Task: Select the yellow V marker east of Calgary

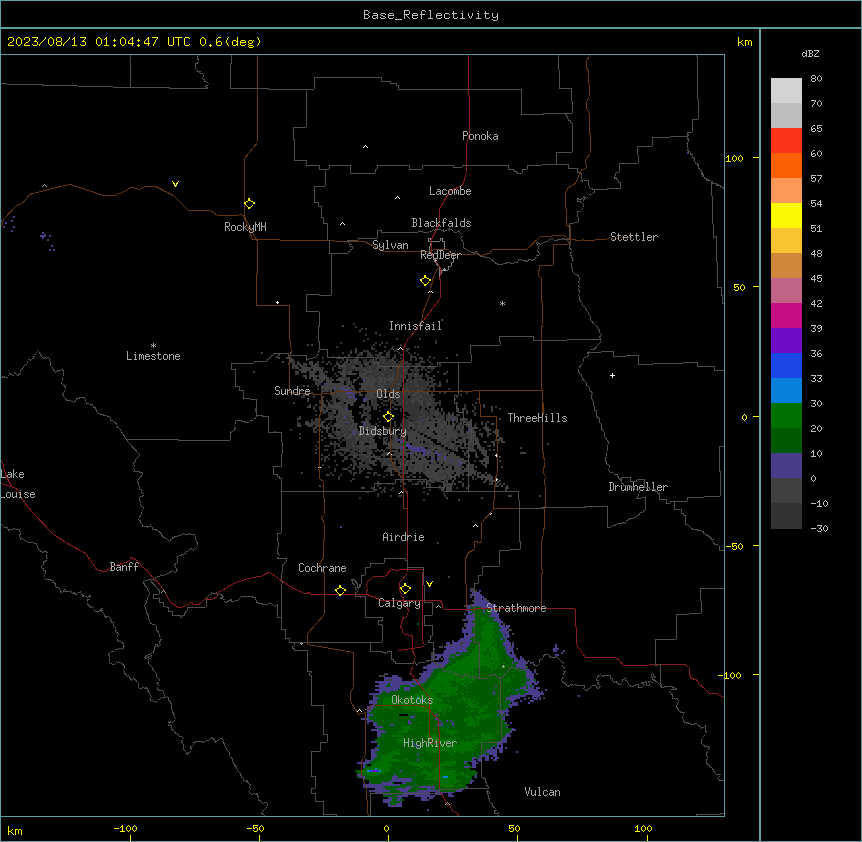Action: (x=429, y=584)
